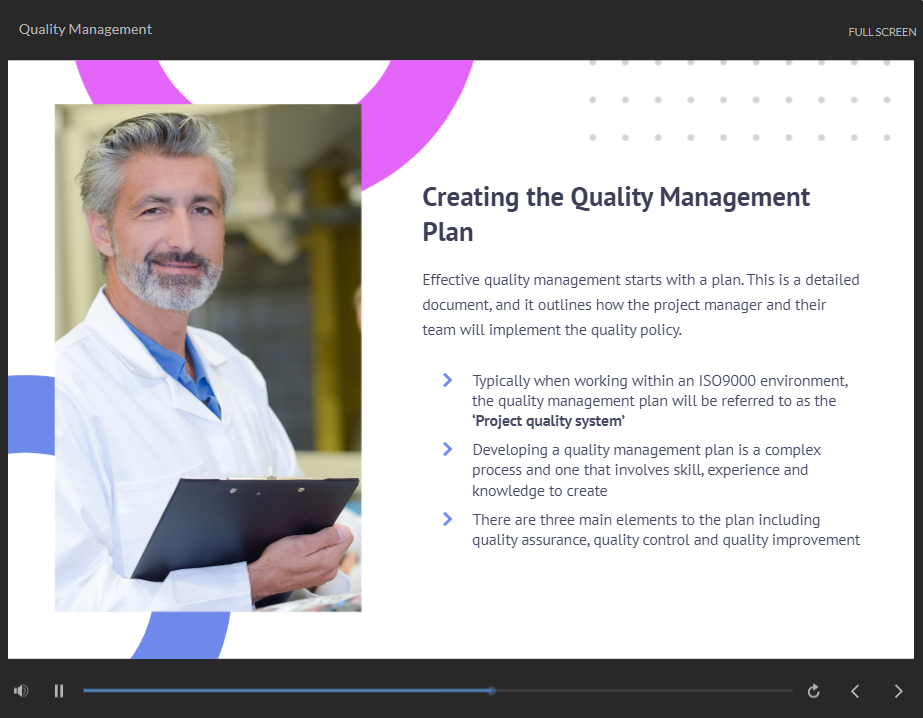Click the 'Effective quality management' intro paragraph
923x718 pixels.
click(x=640, y=304)
